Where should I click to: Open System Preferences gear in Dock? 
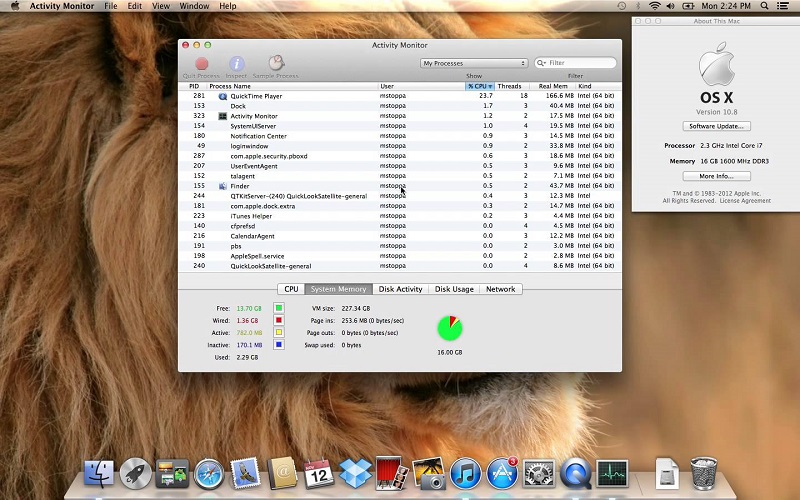coord(539,473)
